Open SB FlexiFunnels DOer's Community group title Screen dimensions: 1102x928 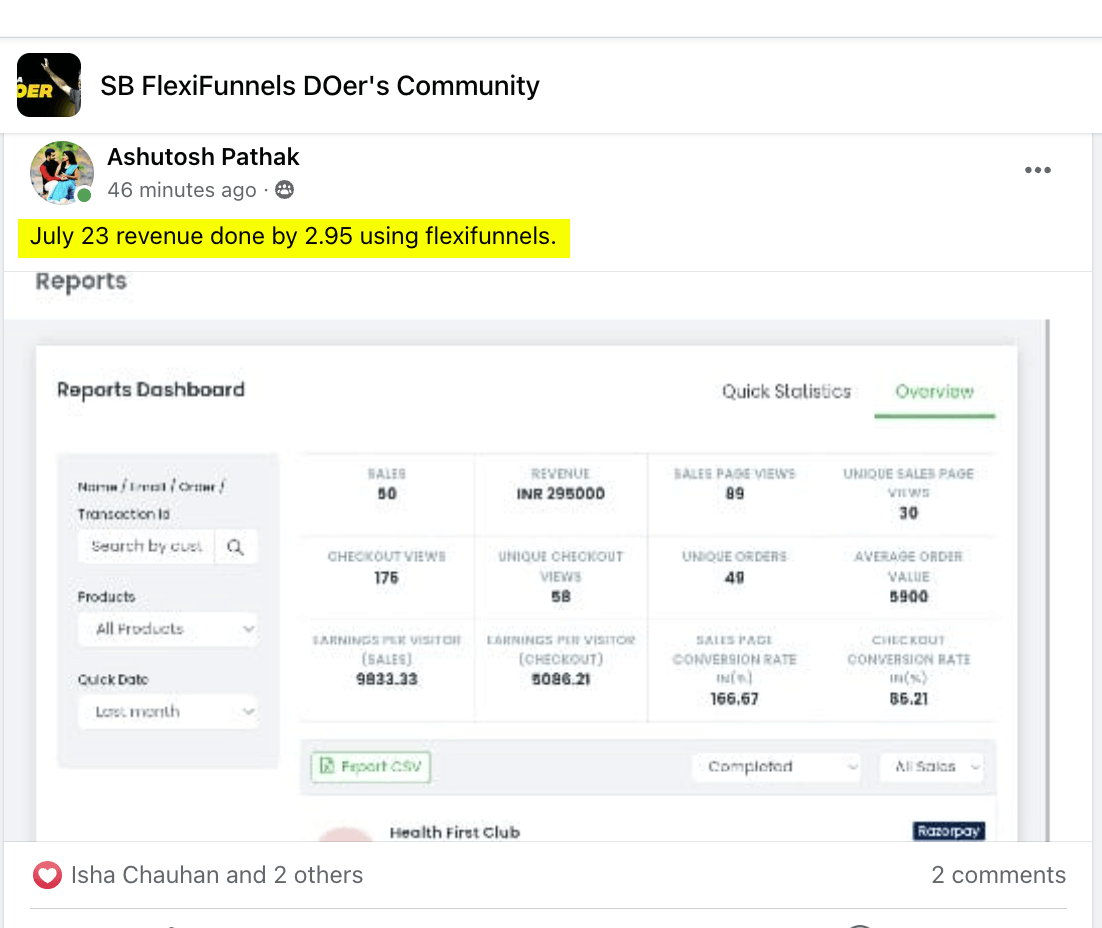pyautogui.click(x=320, y=86)
